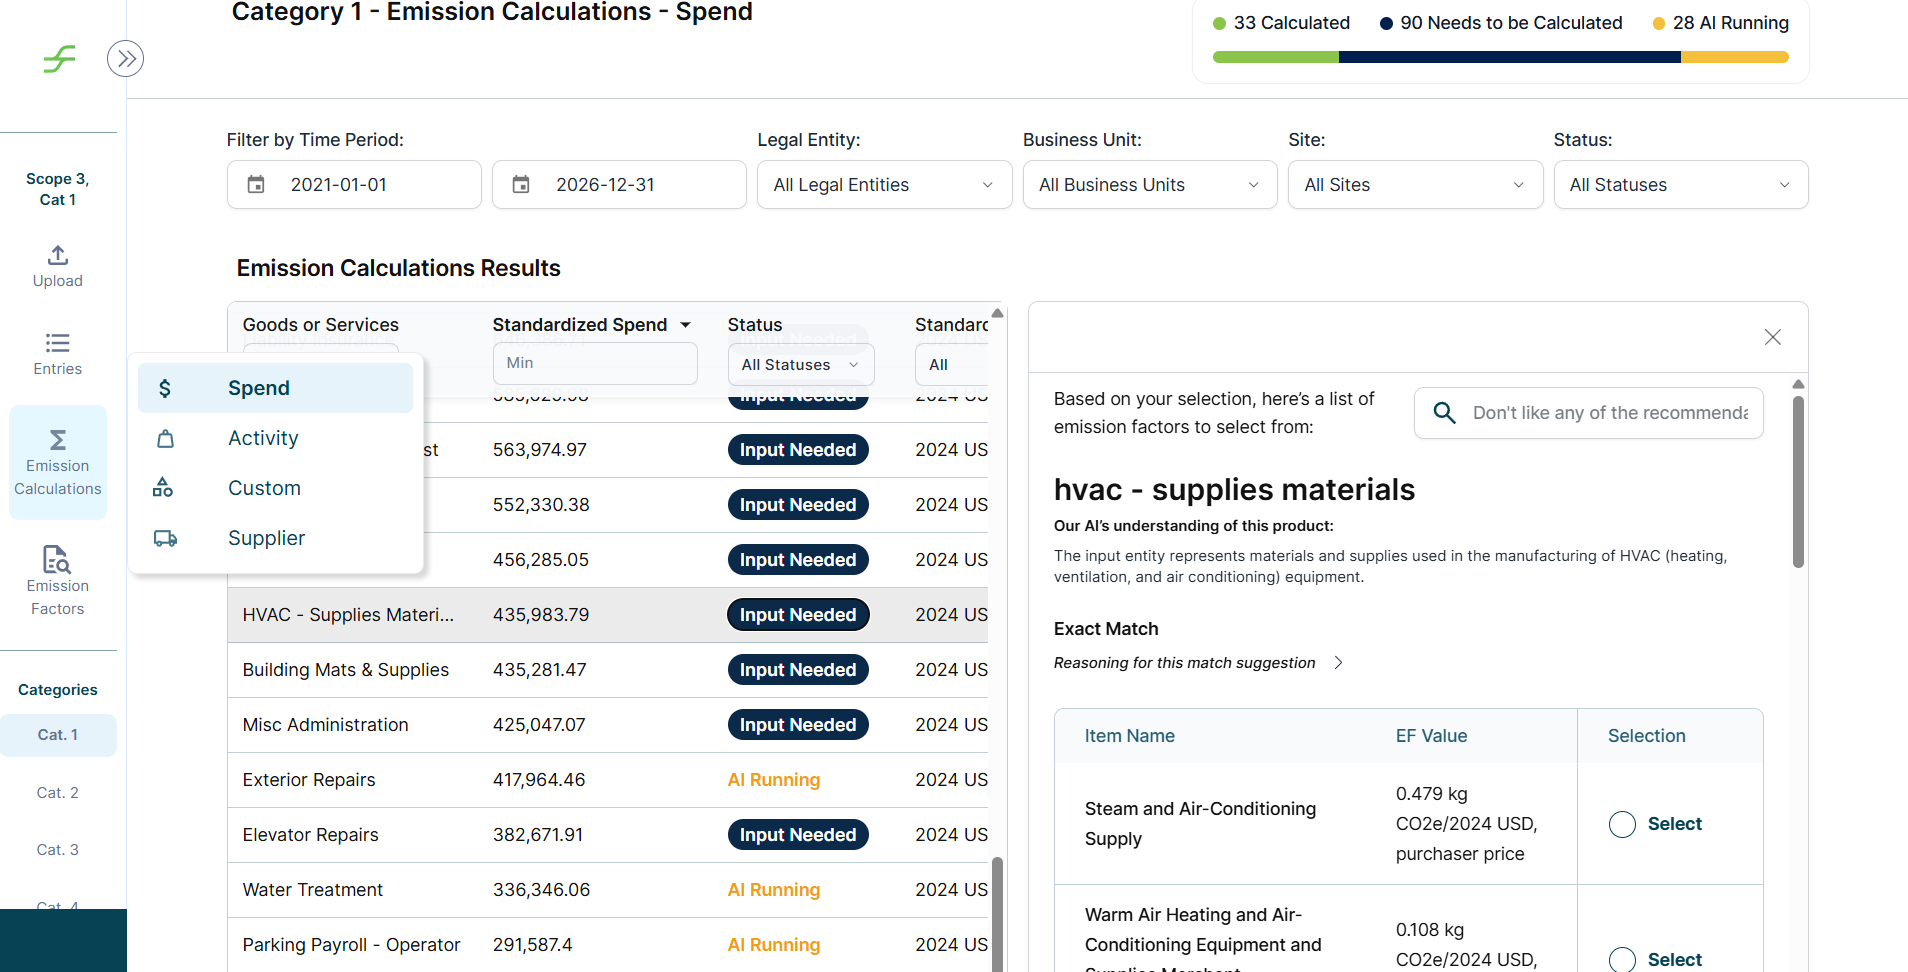The width and height of the screenshot is (1908, 972).
Task: Select Steam and Air-Conditioning Supply radio button
Action: 1622,824
